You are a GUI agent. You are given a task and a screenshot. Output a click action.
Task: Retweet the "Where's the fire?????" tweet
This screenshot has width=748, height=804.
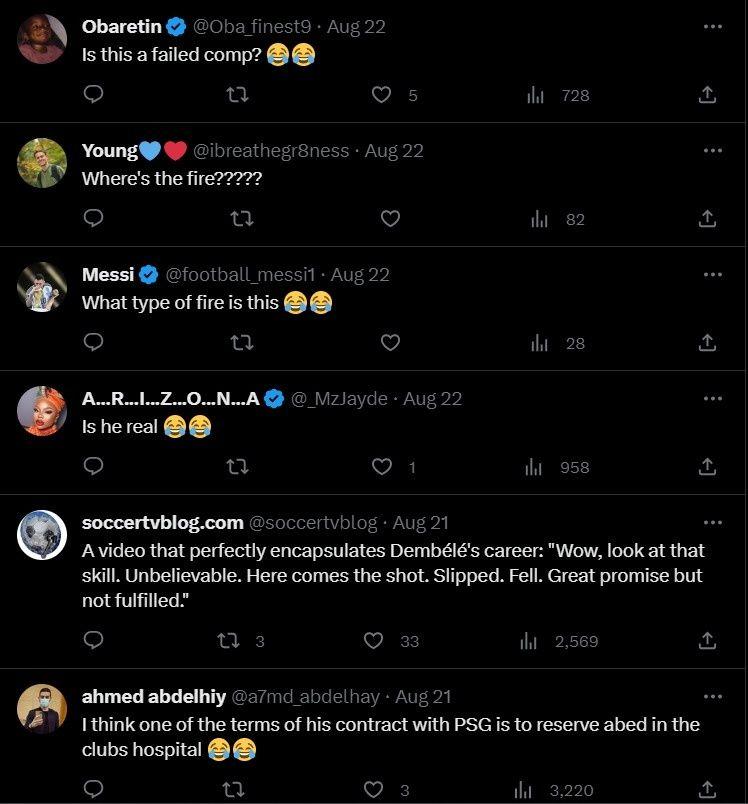[240, 219]
